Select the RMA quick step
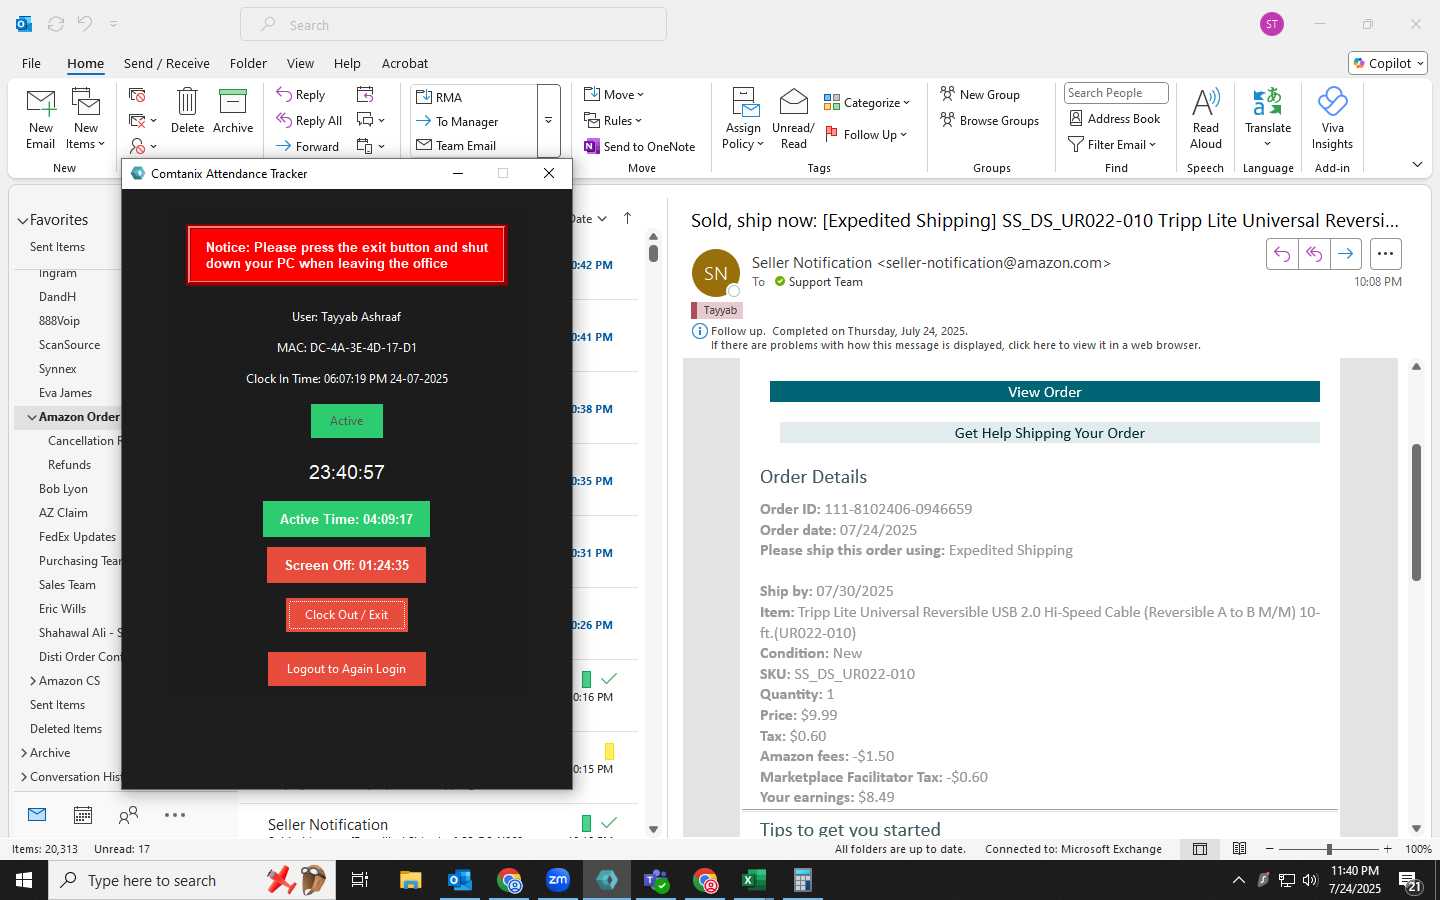This screenshot has height=900, width=1440. point(439,97)
